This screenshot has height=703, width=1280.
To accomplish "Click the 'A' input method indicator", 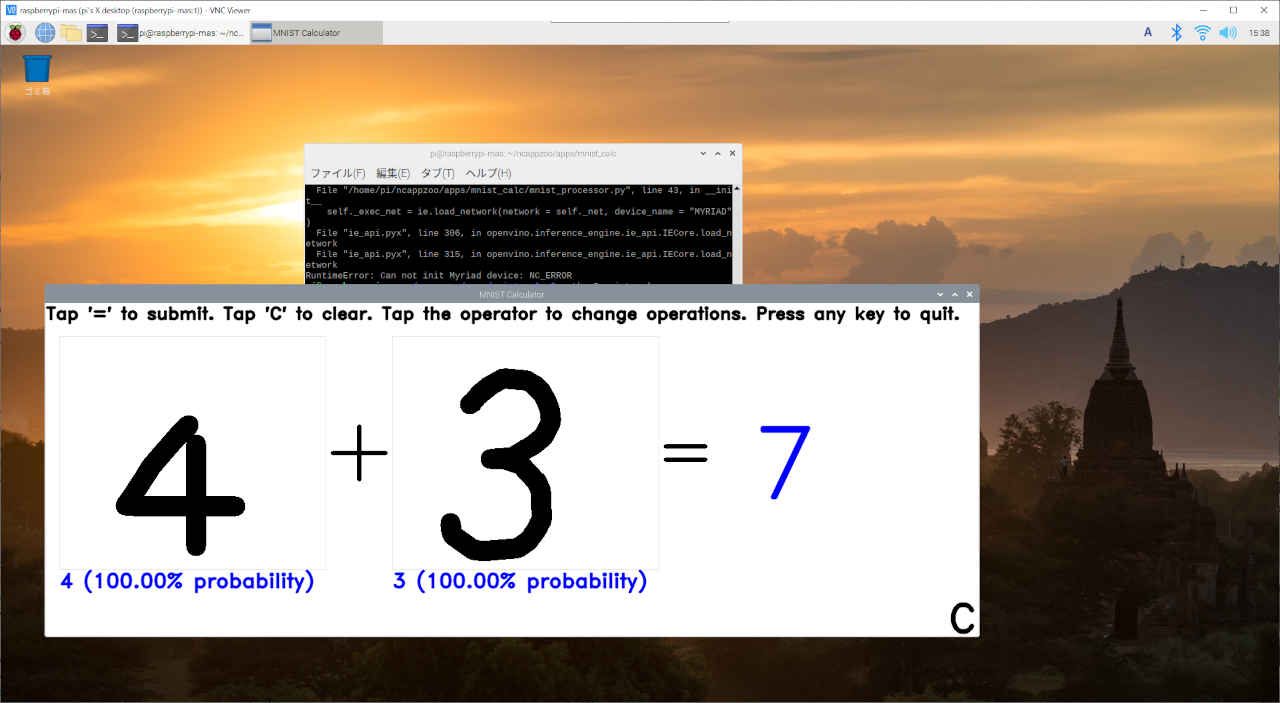I will [1147, 33].
